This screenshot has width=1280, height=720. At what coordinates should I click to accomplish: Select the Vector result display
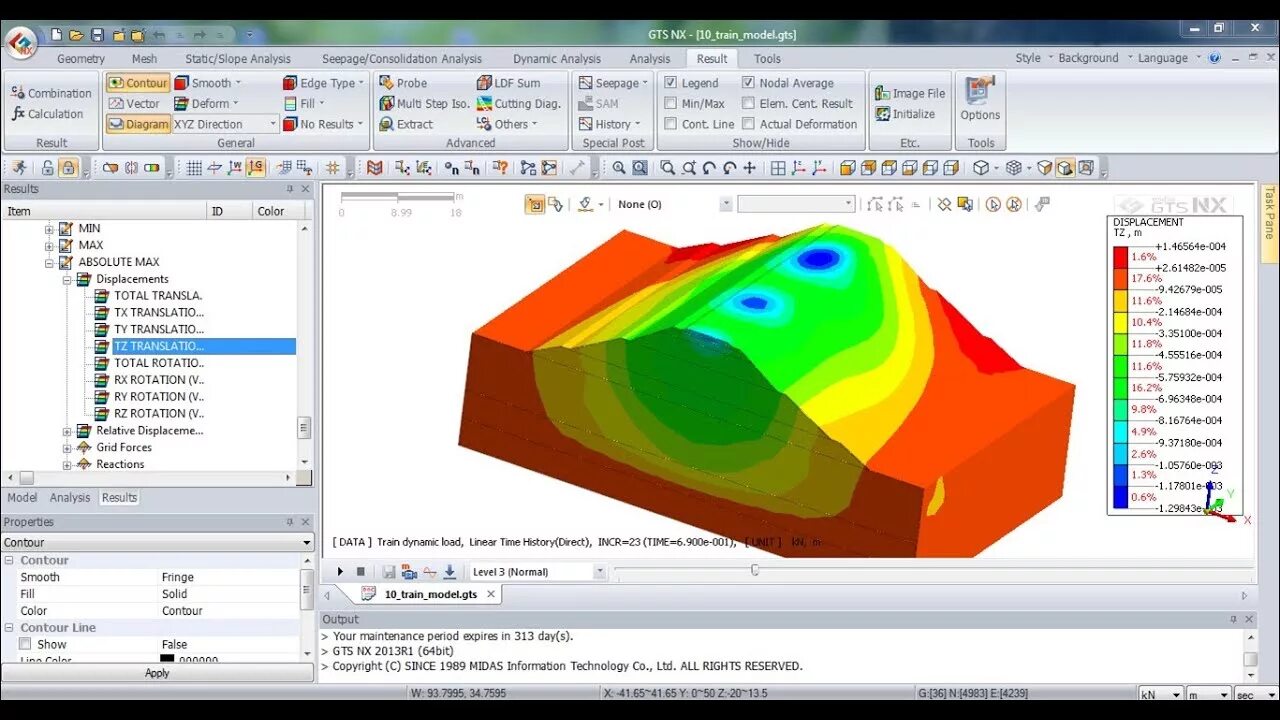click(x=134, y=104)
